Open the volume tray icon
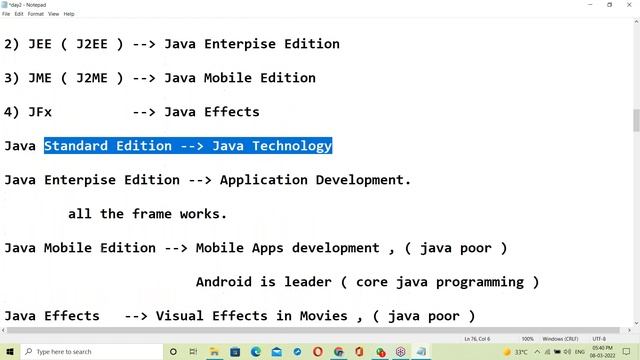 (x=567, y=351)
